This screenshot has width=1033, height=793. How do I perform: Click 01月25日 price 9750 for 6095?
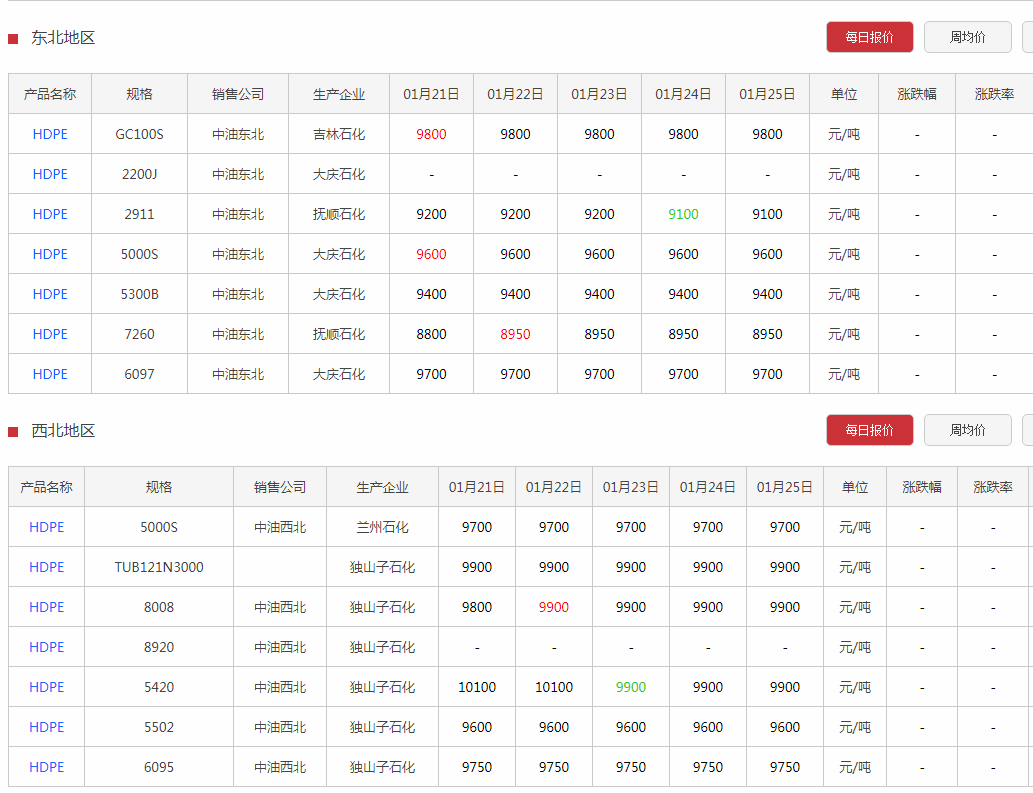coord(785,767)
